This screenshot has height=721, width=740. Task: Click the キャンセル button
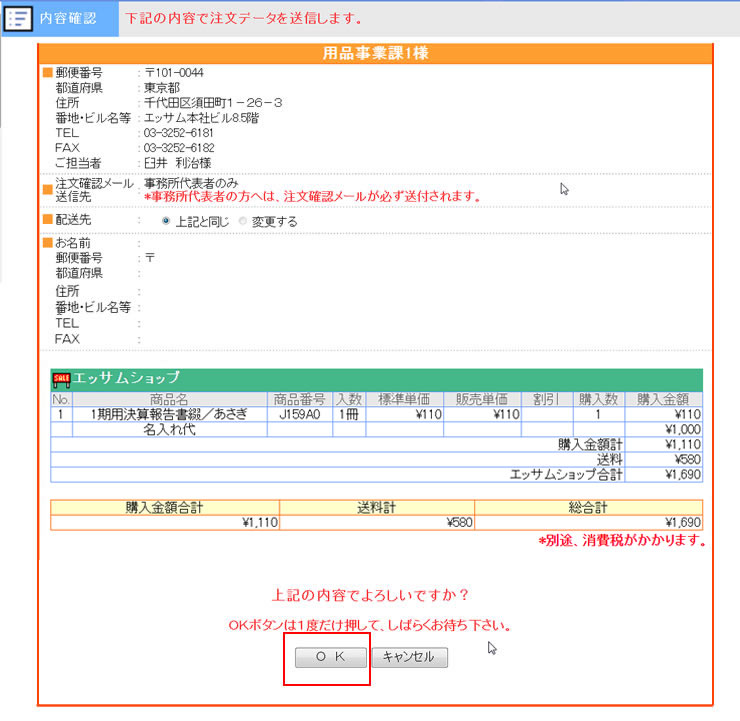pos(409,657)
